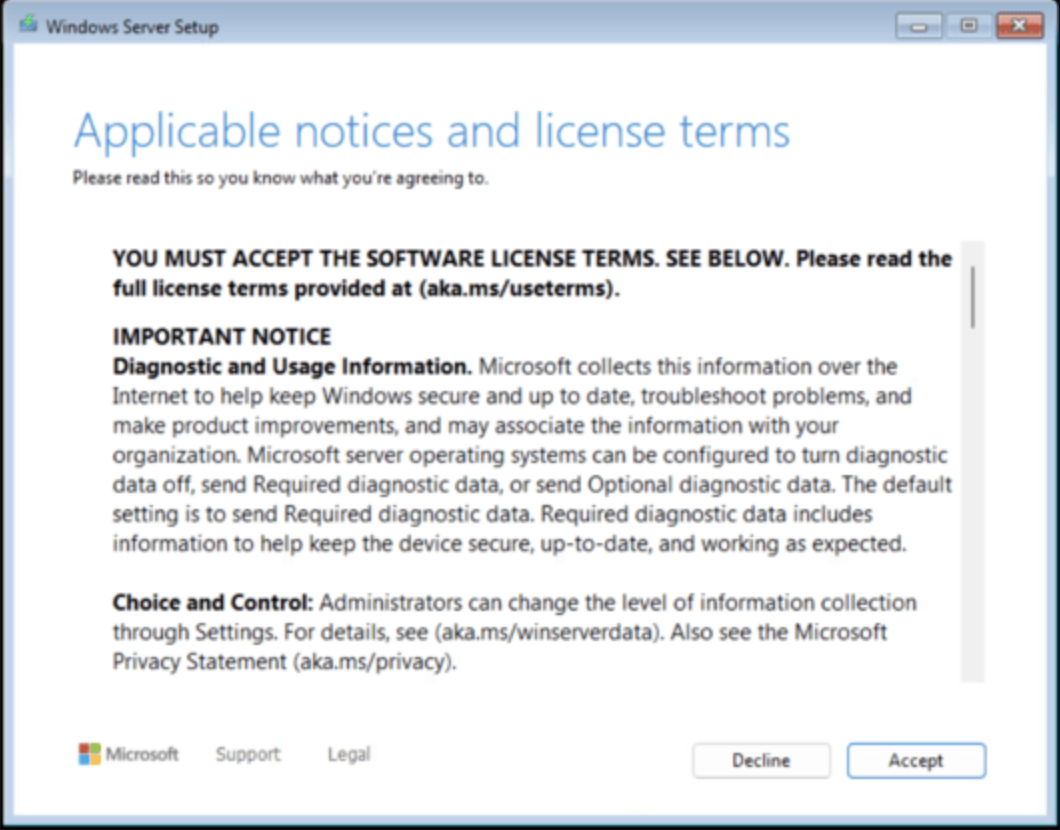The width and height of the screenshot is (1060, 830).
Task: Click 'YOU MUST ACCEPT THE SOFTWARE LICENSE TERMS'
Action: point(383,259)
